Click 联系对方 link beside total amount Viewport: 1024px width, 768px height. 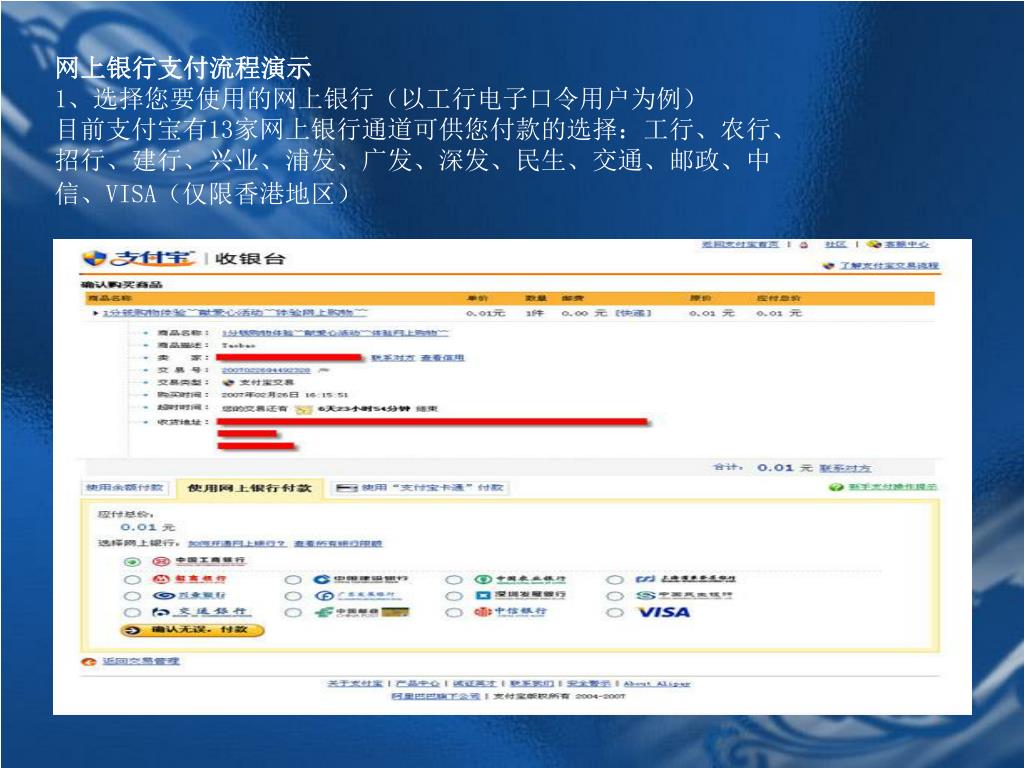click(845, 468)
